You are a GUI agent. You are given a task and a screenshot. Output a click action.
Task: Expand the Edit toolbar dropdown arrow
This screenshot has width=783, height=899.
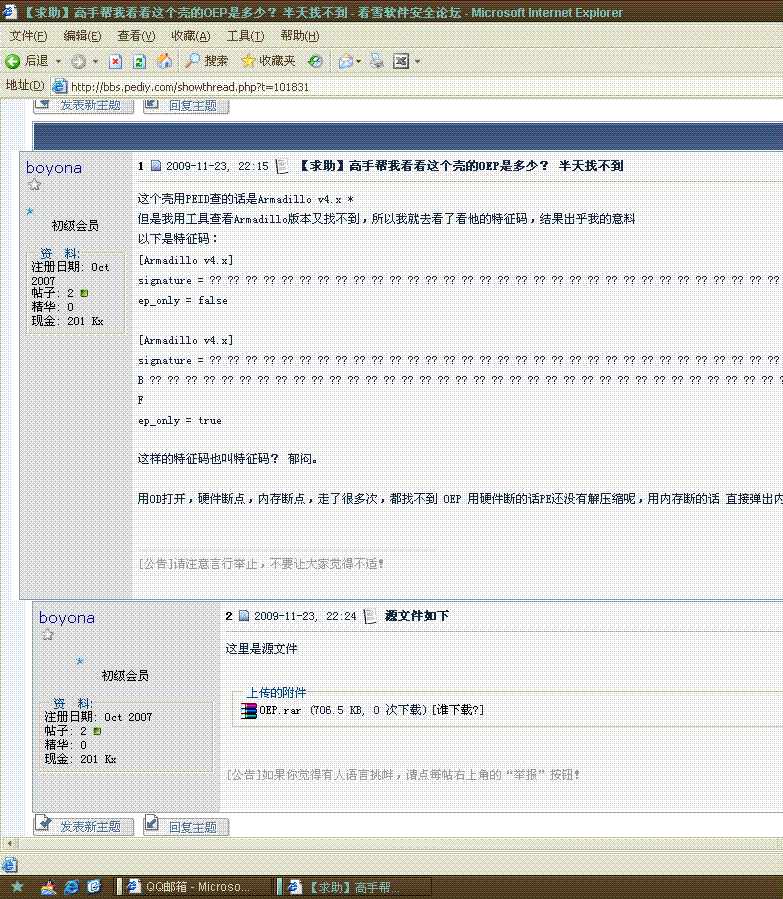pos(417,61)
